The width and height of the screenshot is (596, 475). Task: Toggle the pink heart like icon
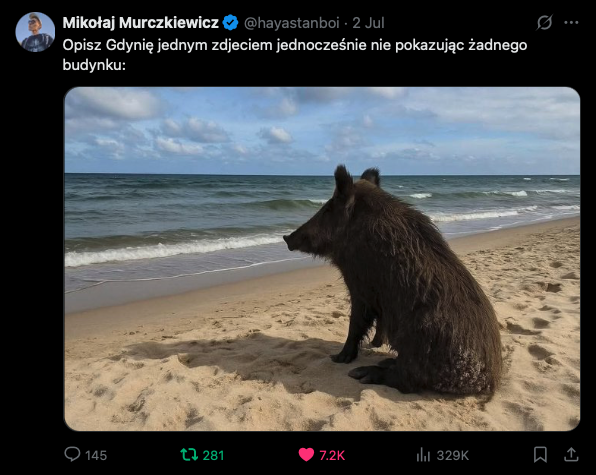[306, 454]
